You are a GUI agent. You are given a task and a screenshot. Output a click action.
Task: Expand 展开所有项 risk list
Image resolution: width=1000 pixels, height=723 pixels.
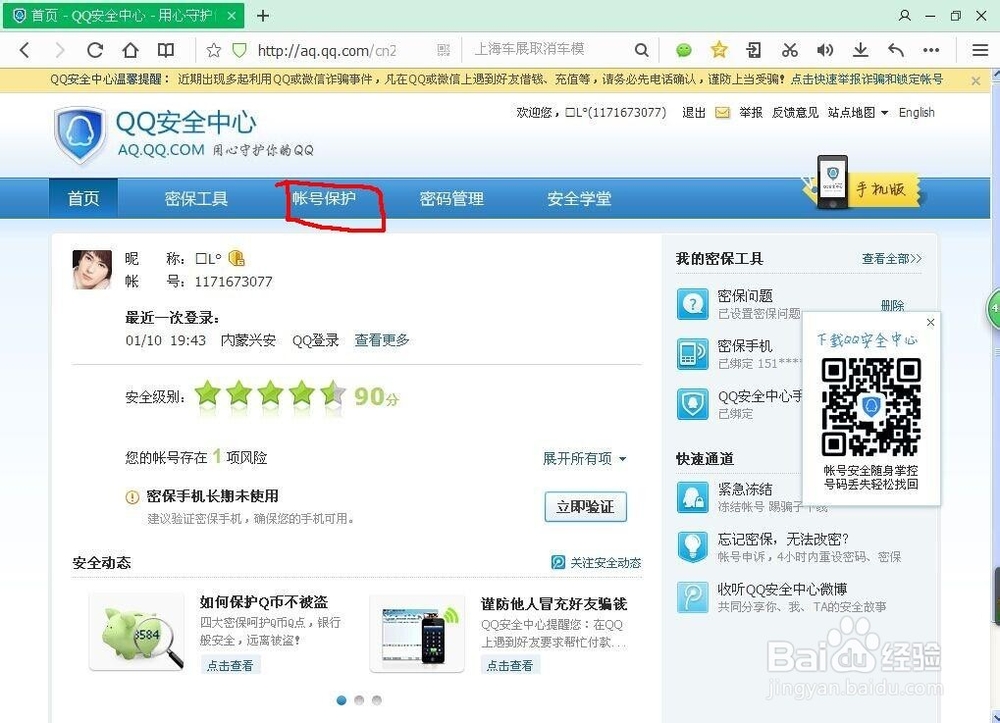click(x=584, y=458)
